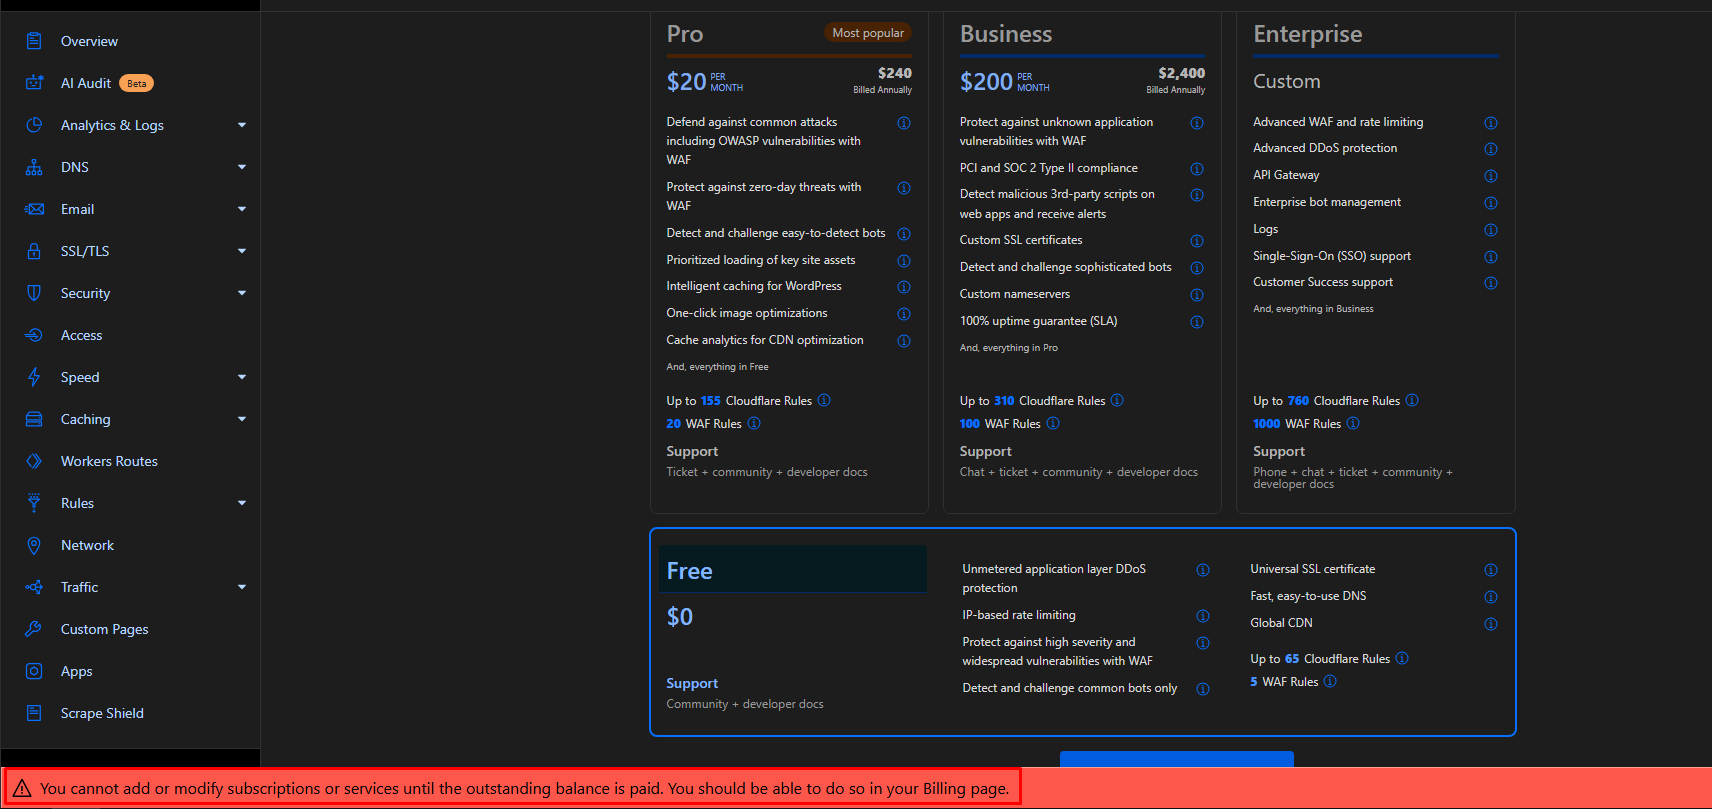Show info for Pro zero-day threats feature

click(904, 188)
